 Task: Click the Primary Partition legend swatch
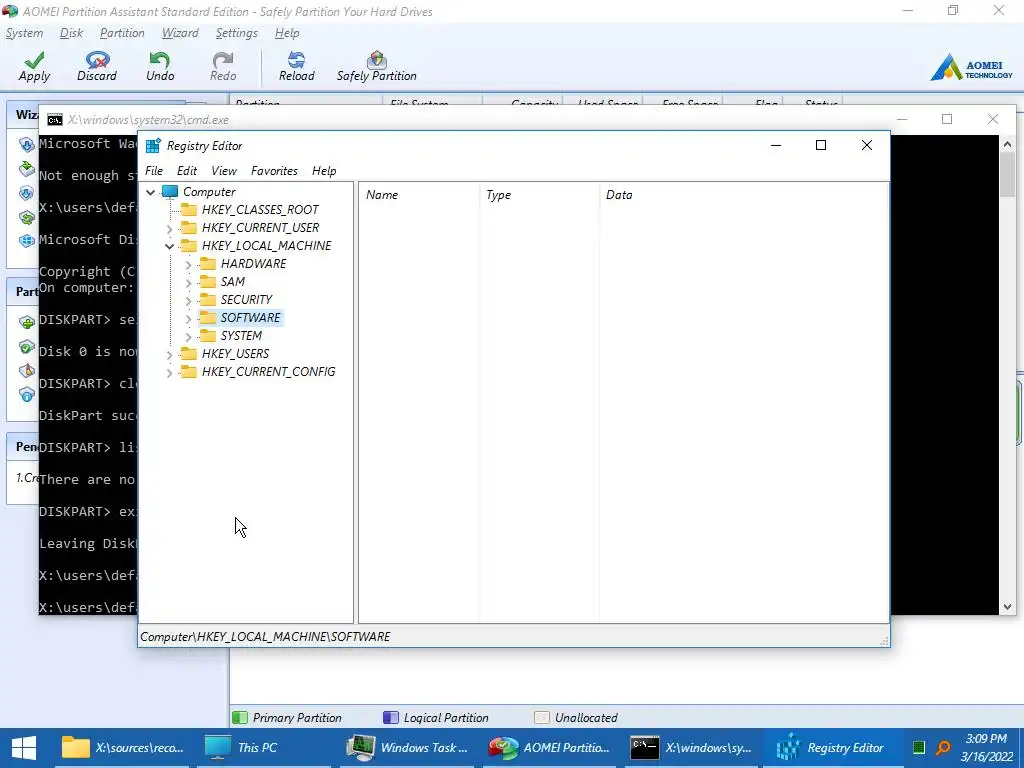(240, 717)
